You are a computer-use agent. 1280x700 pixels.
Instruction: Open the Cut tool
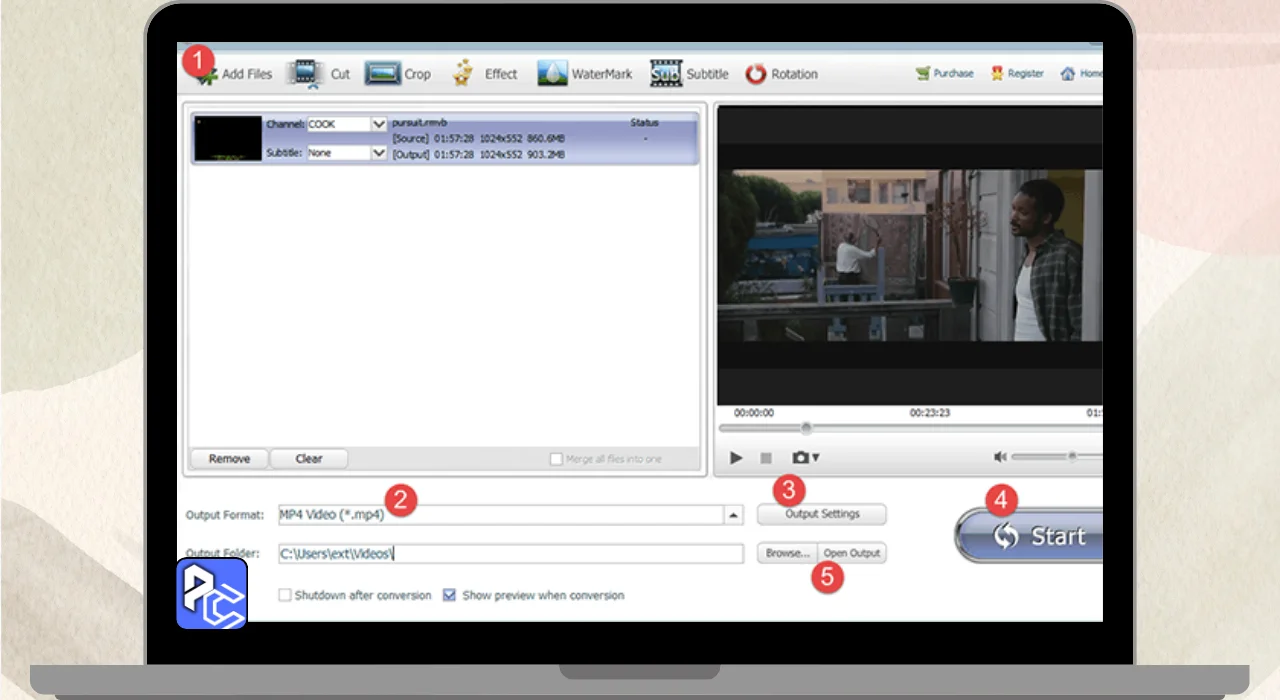(321, 73)
